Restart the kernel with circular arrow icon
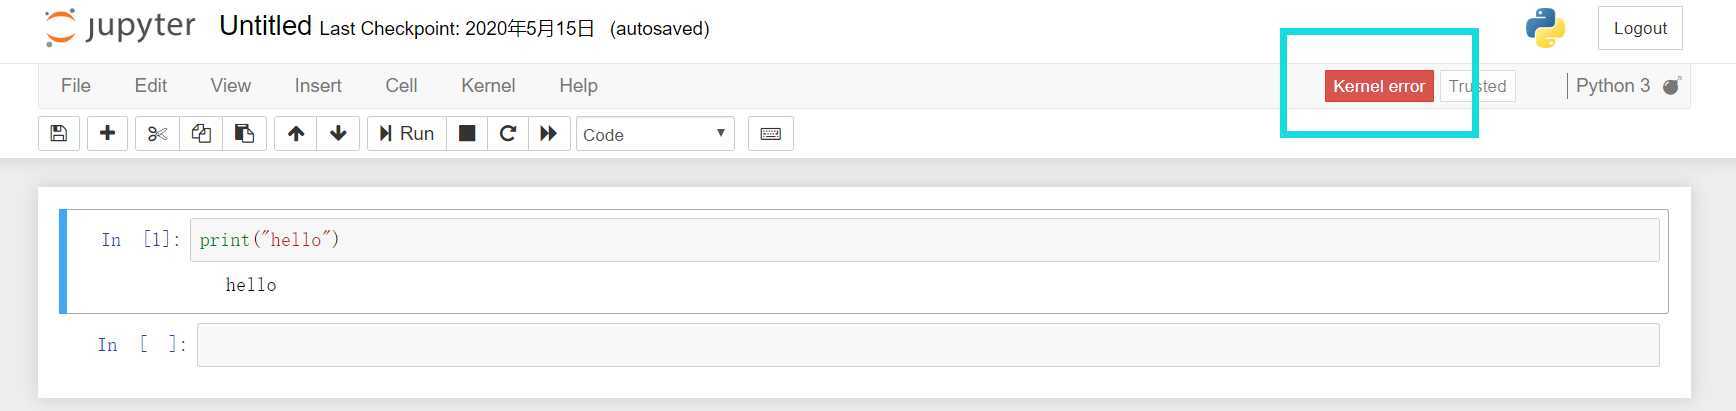 tap(508, 134)
